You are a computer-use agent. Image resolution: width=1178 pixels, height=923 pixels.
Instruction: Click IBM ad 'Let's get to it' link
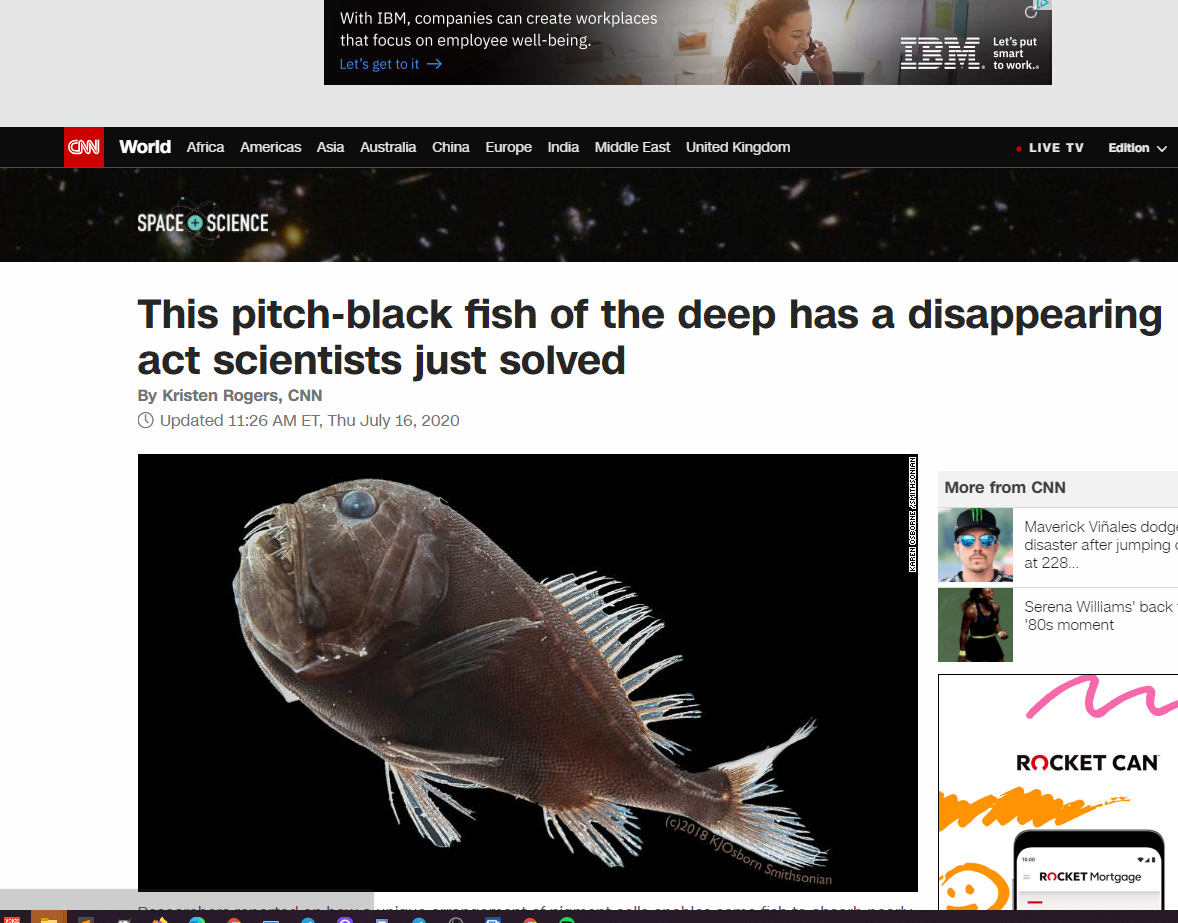coord(391,64)
